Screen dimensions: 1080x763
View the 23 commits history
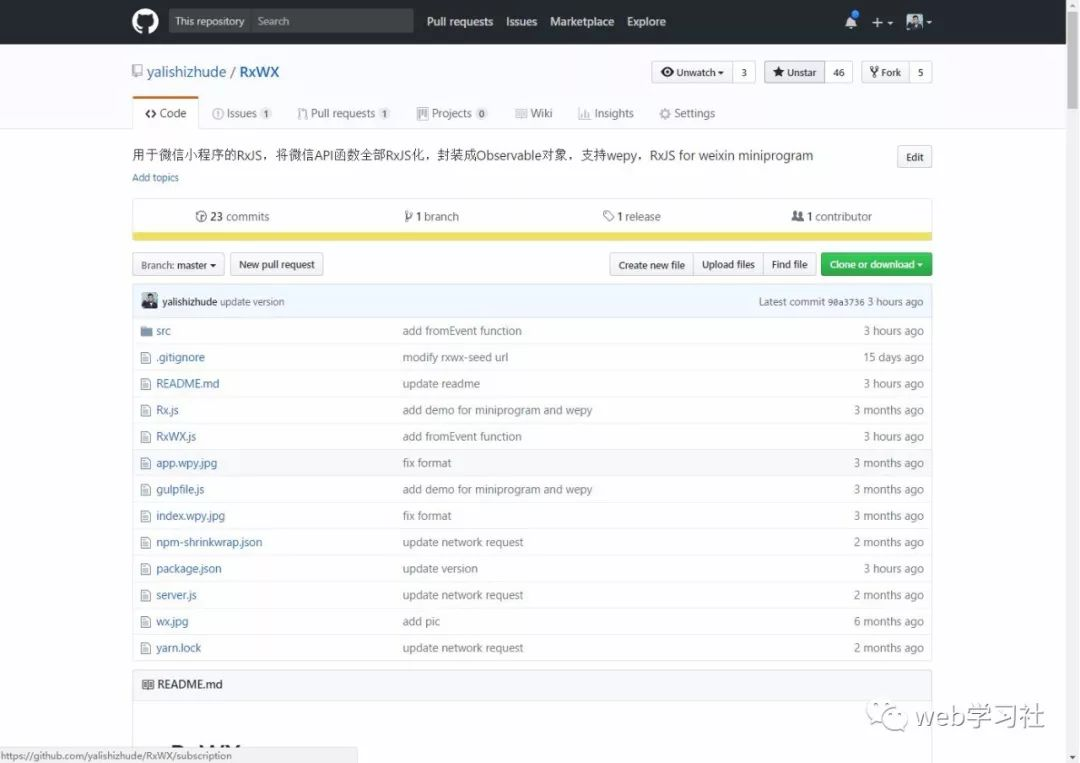point(232,217)
